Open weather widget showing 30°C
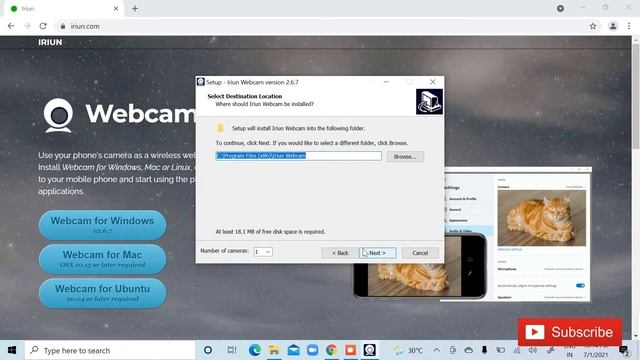Image resolution: width=640 pixels, height=360 pixels. [408, 350]
